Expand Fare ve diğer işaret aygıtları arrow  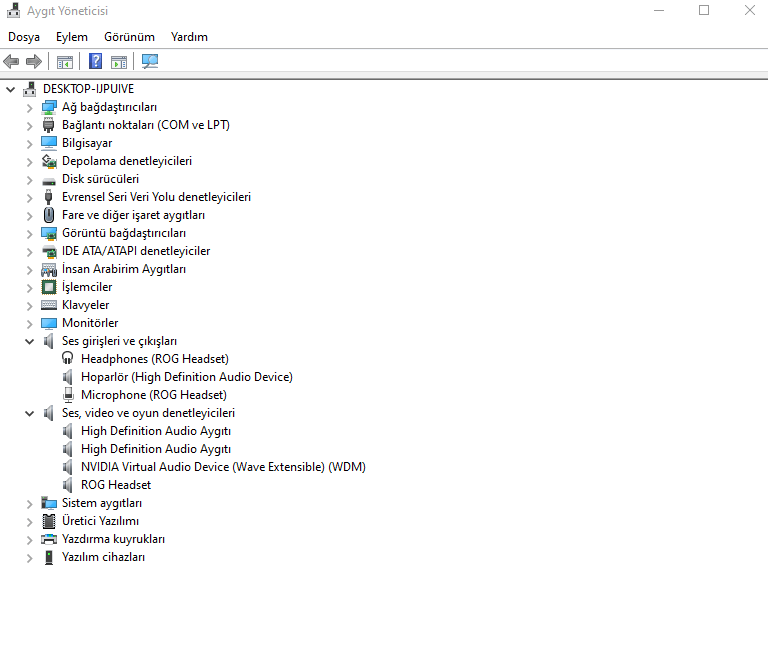pos(29,216)
